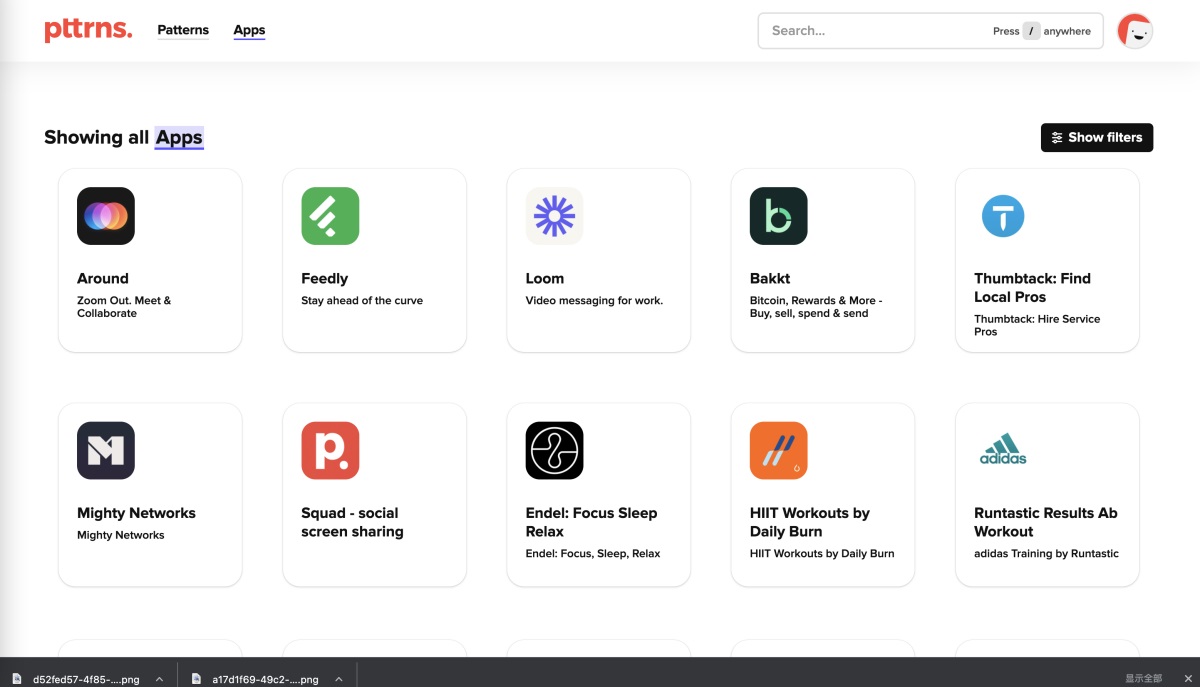
Task: Open the Mighty Networks app icon
Action: coord(106,451)
